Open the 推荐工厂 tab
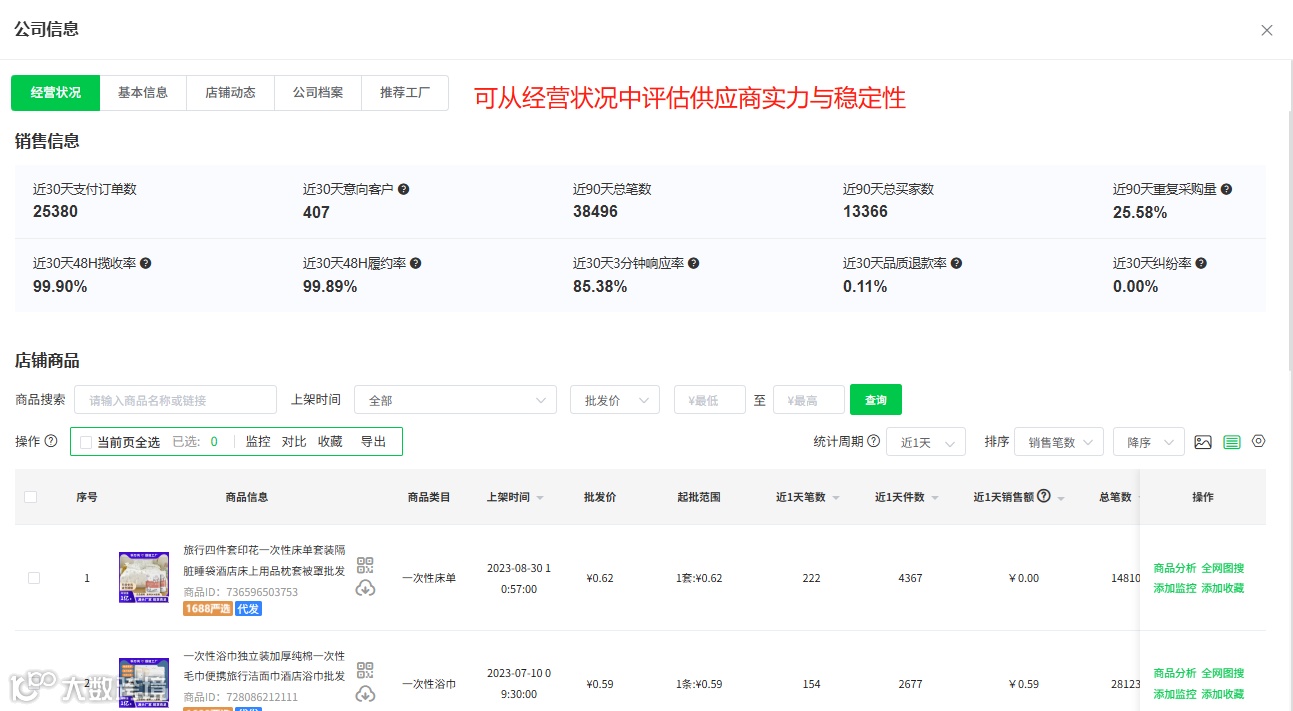 tap(405, 92)
